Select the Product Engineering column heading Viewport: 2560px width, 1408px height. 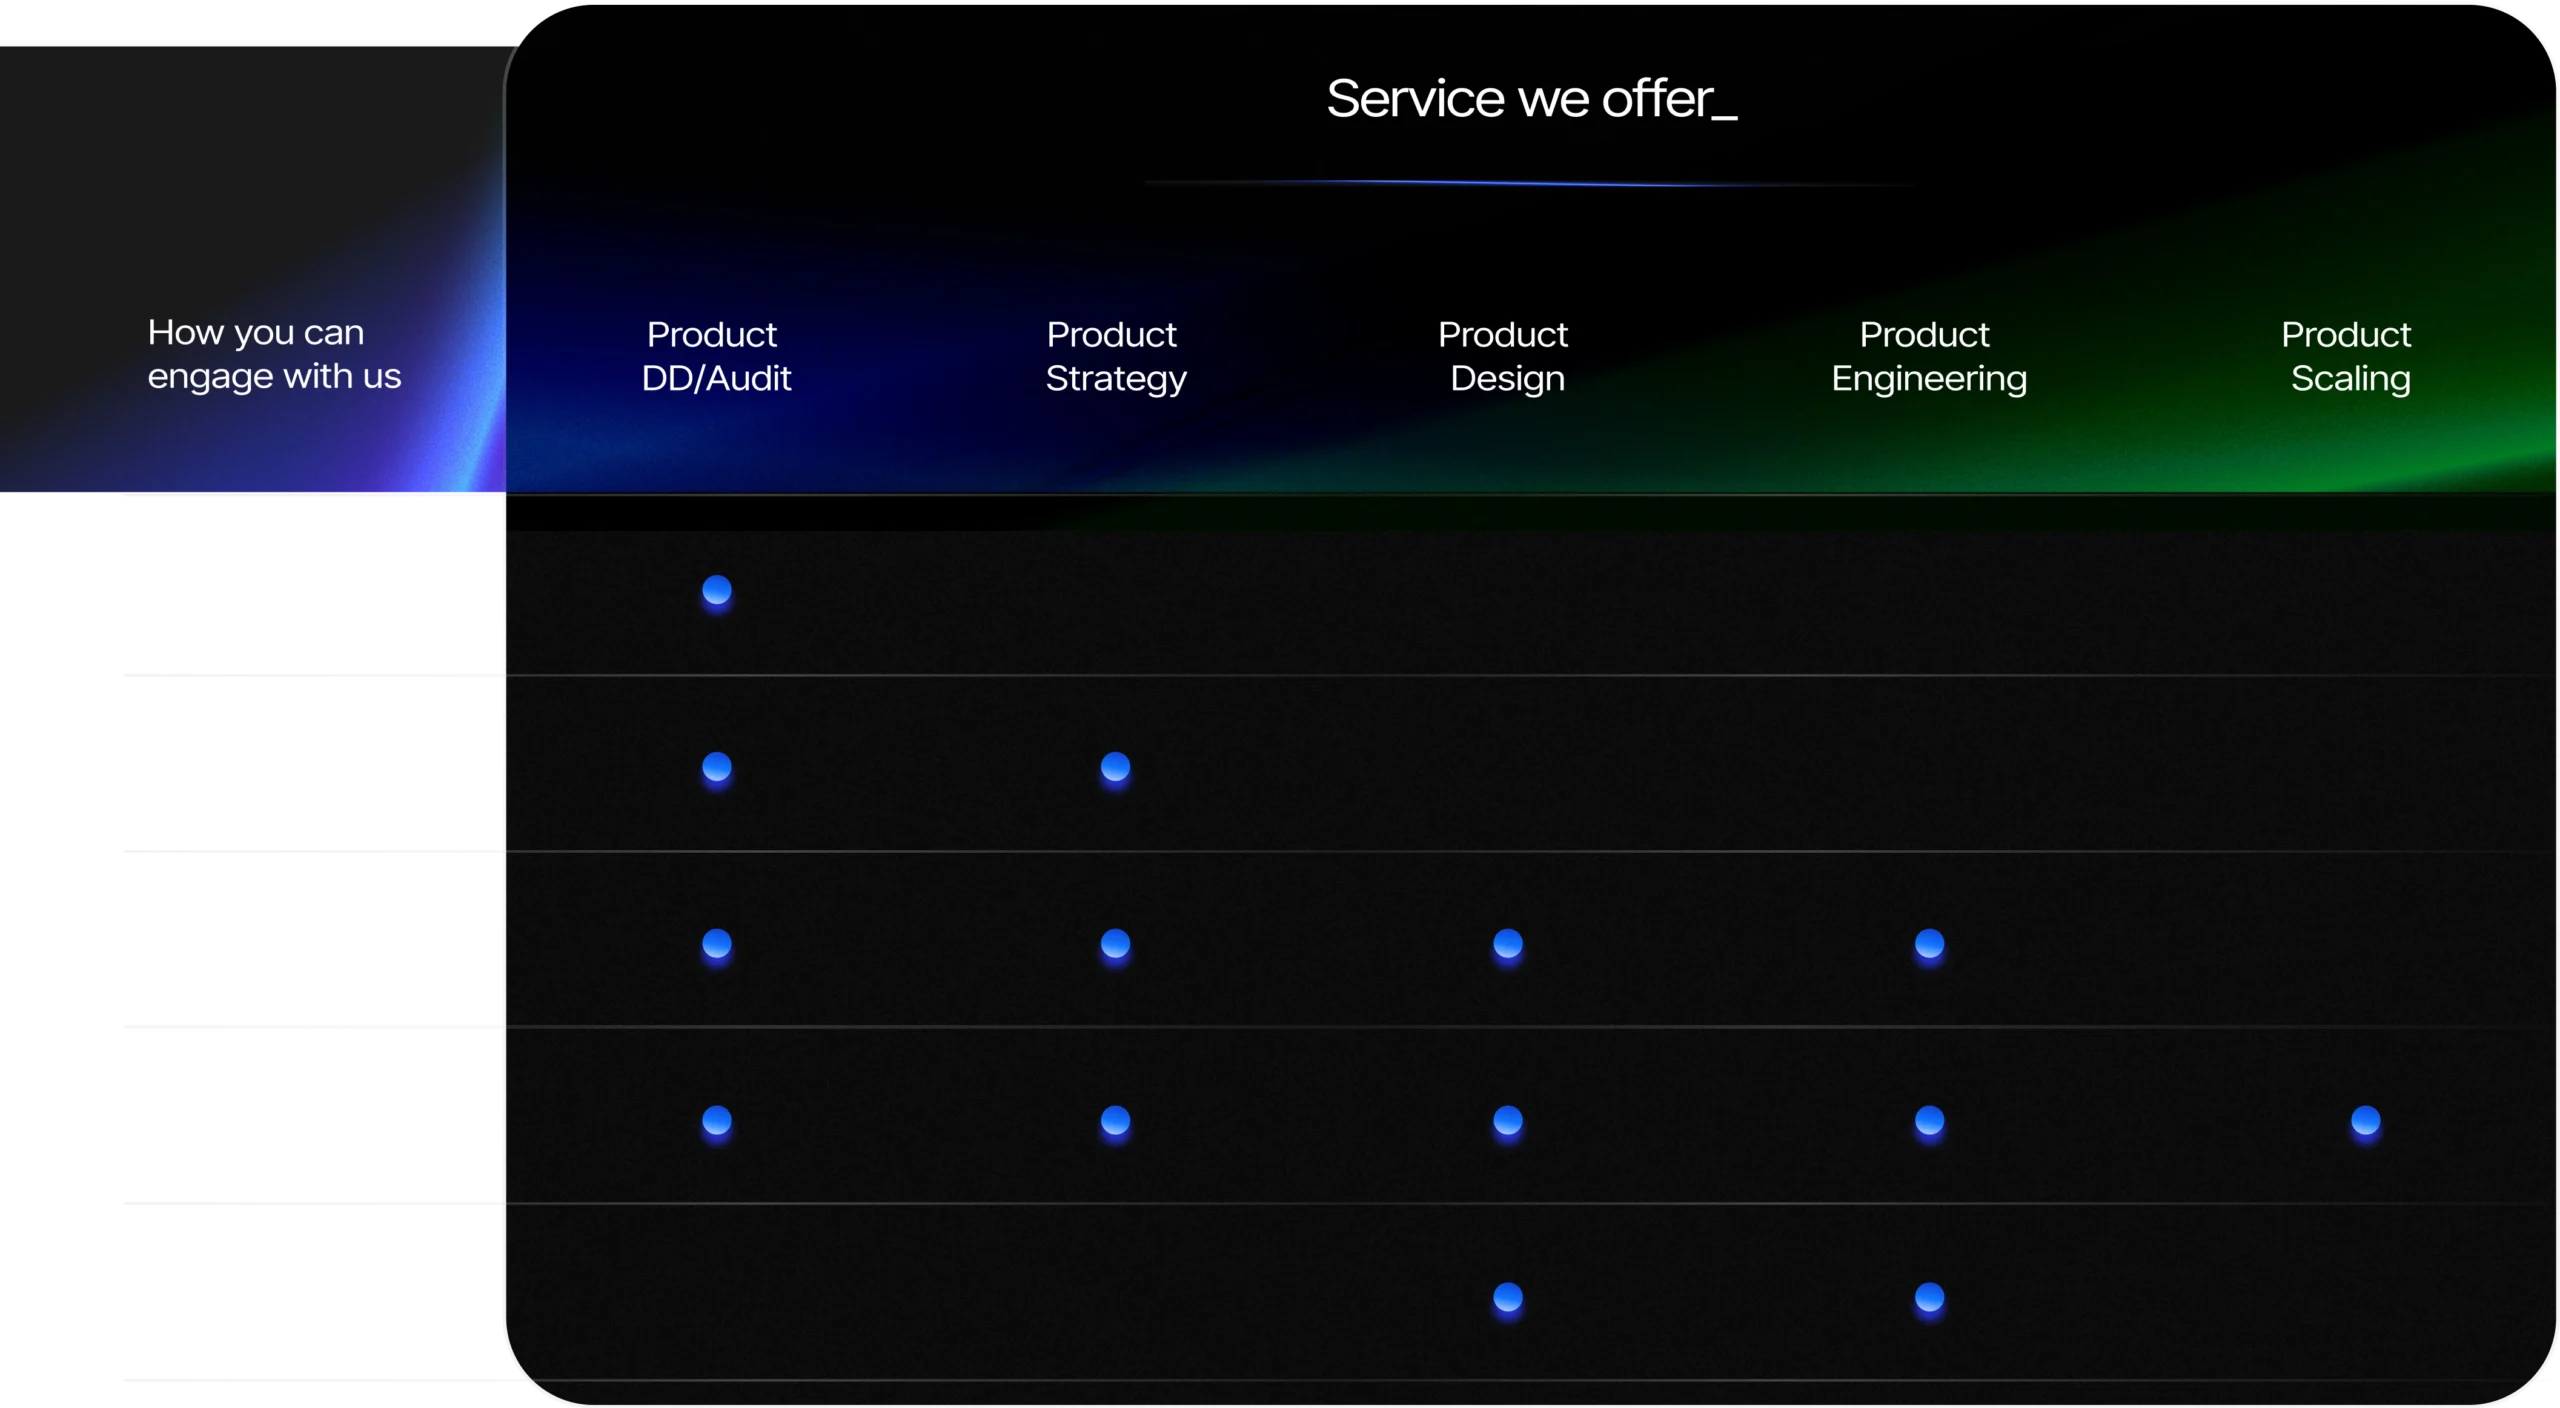pos(1928,356)
